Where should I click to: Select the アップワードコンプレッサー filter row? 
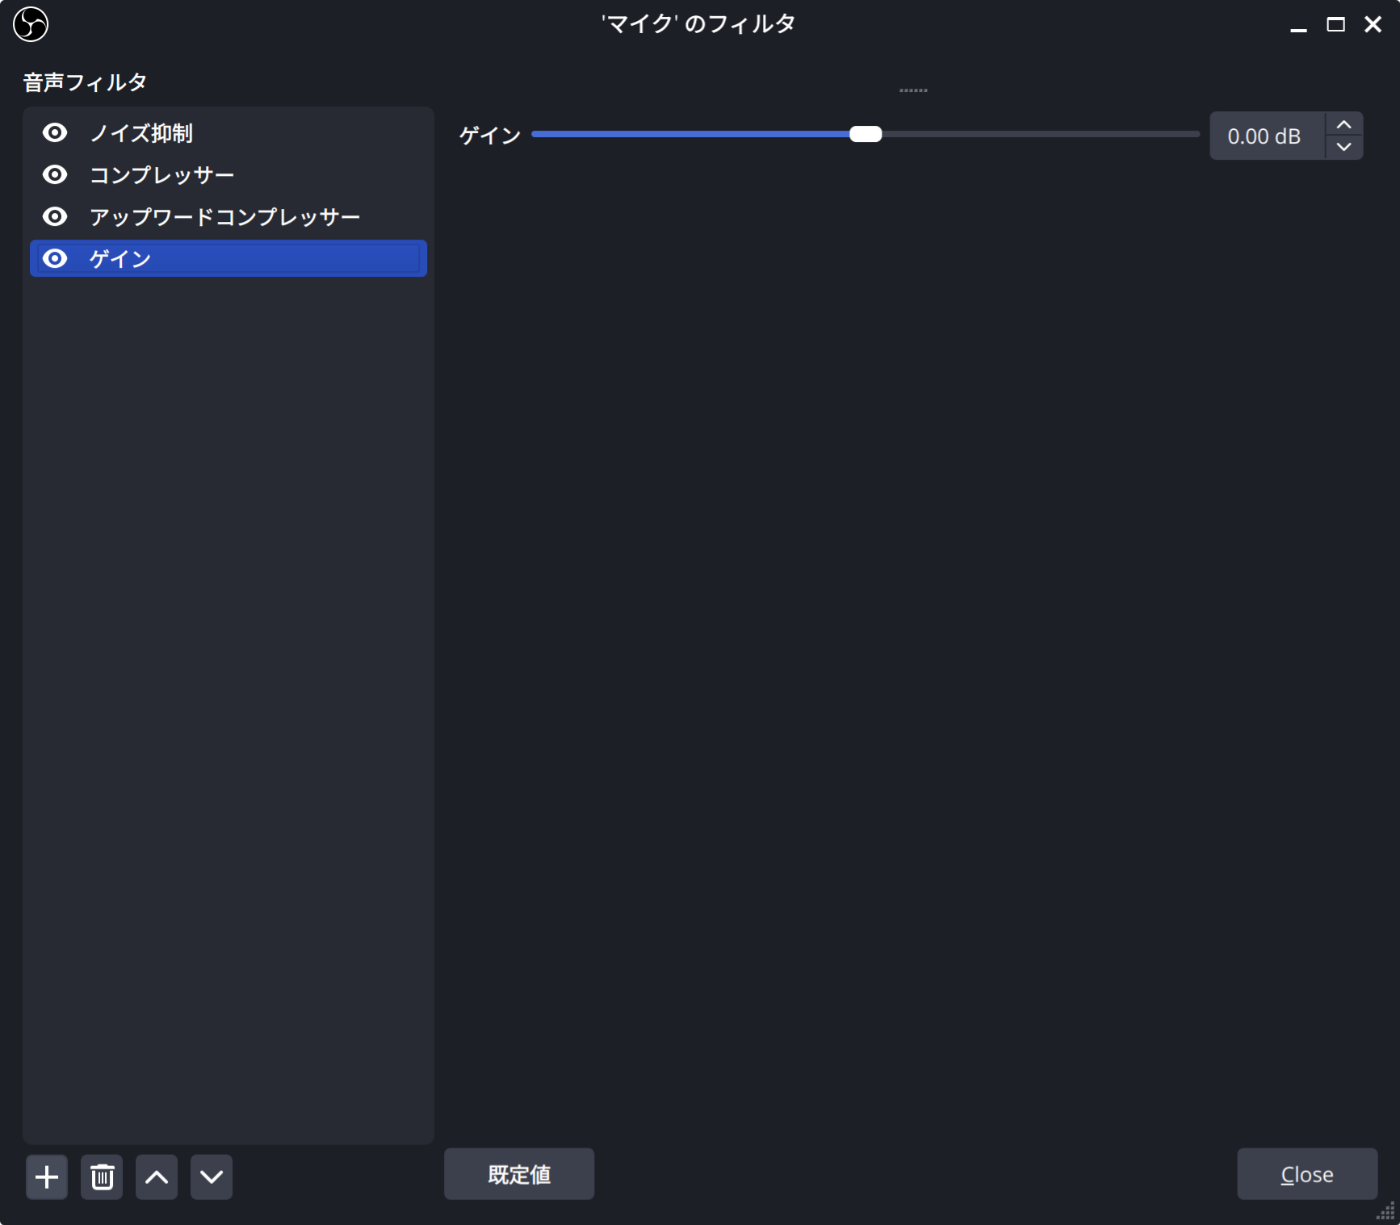click(228, 217)
